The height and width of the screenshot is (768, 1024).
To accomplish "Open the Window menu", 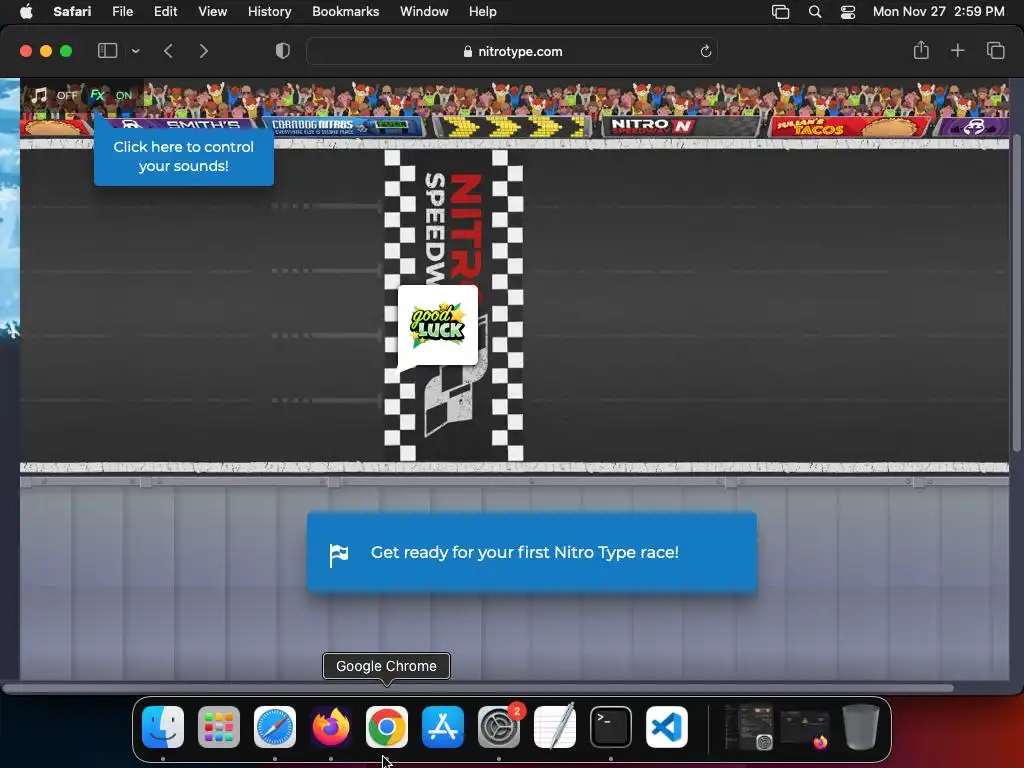I will pyautogui.click(x=424, y=11).
